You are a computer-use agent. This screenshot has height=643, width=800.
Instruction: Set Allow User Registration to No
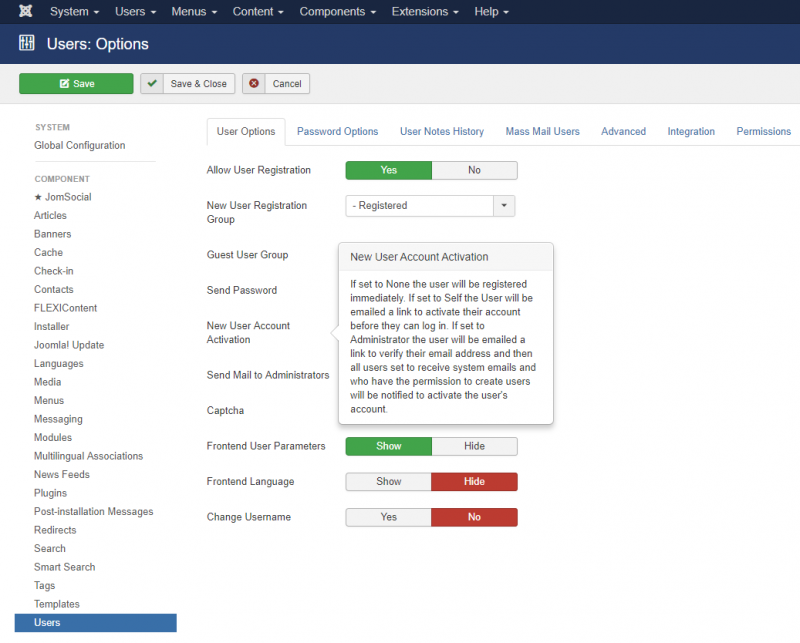tap(474, 170)
